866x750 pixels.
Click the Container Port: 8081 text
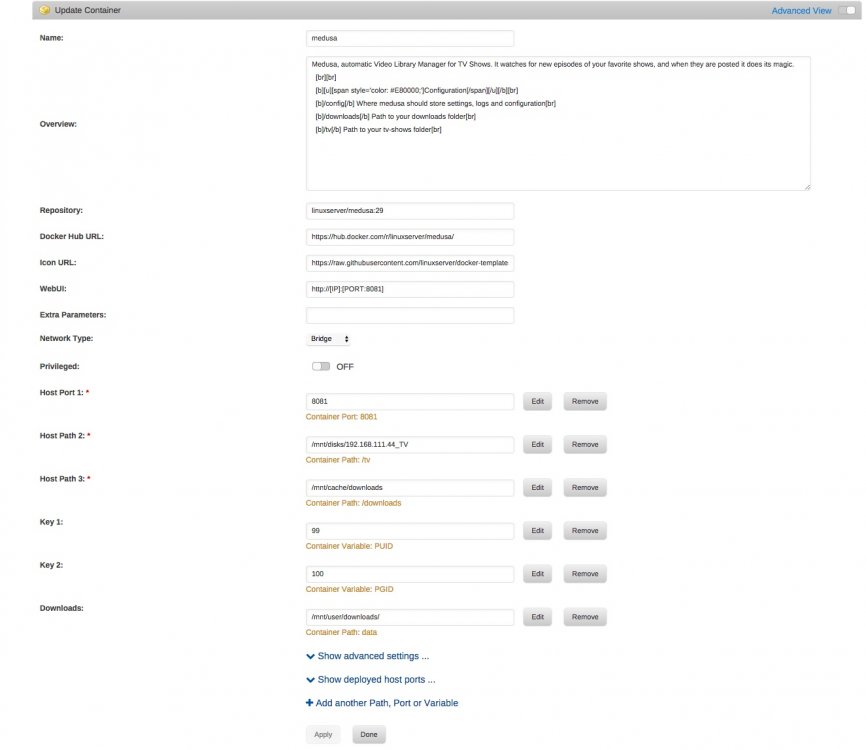341,417
